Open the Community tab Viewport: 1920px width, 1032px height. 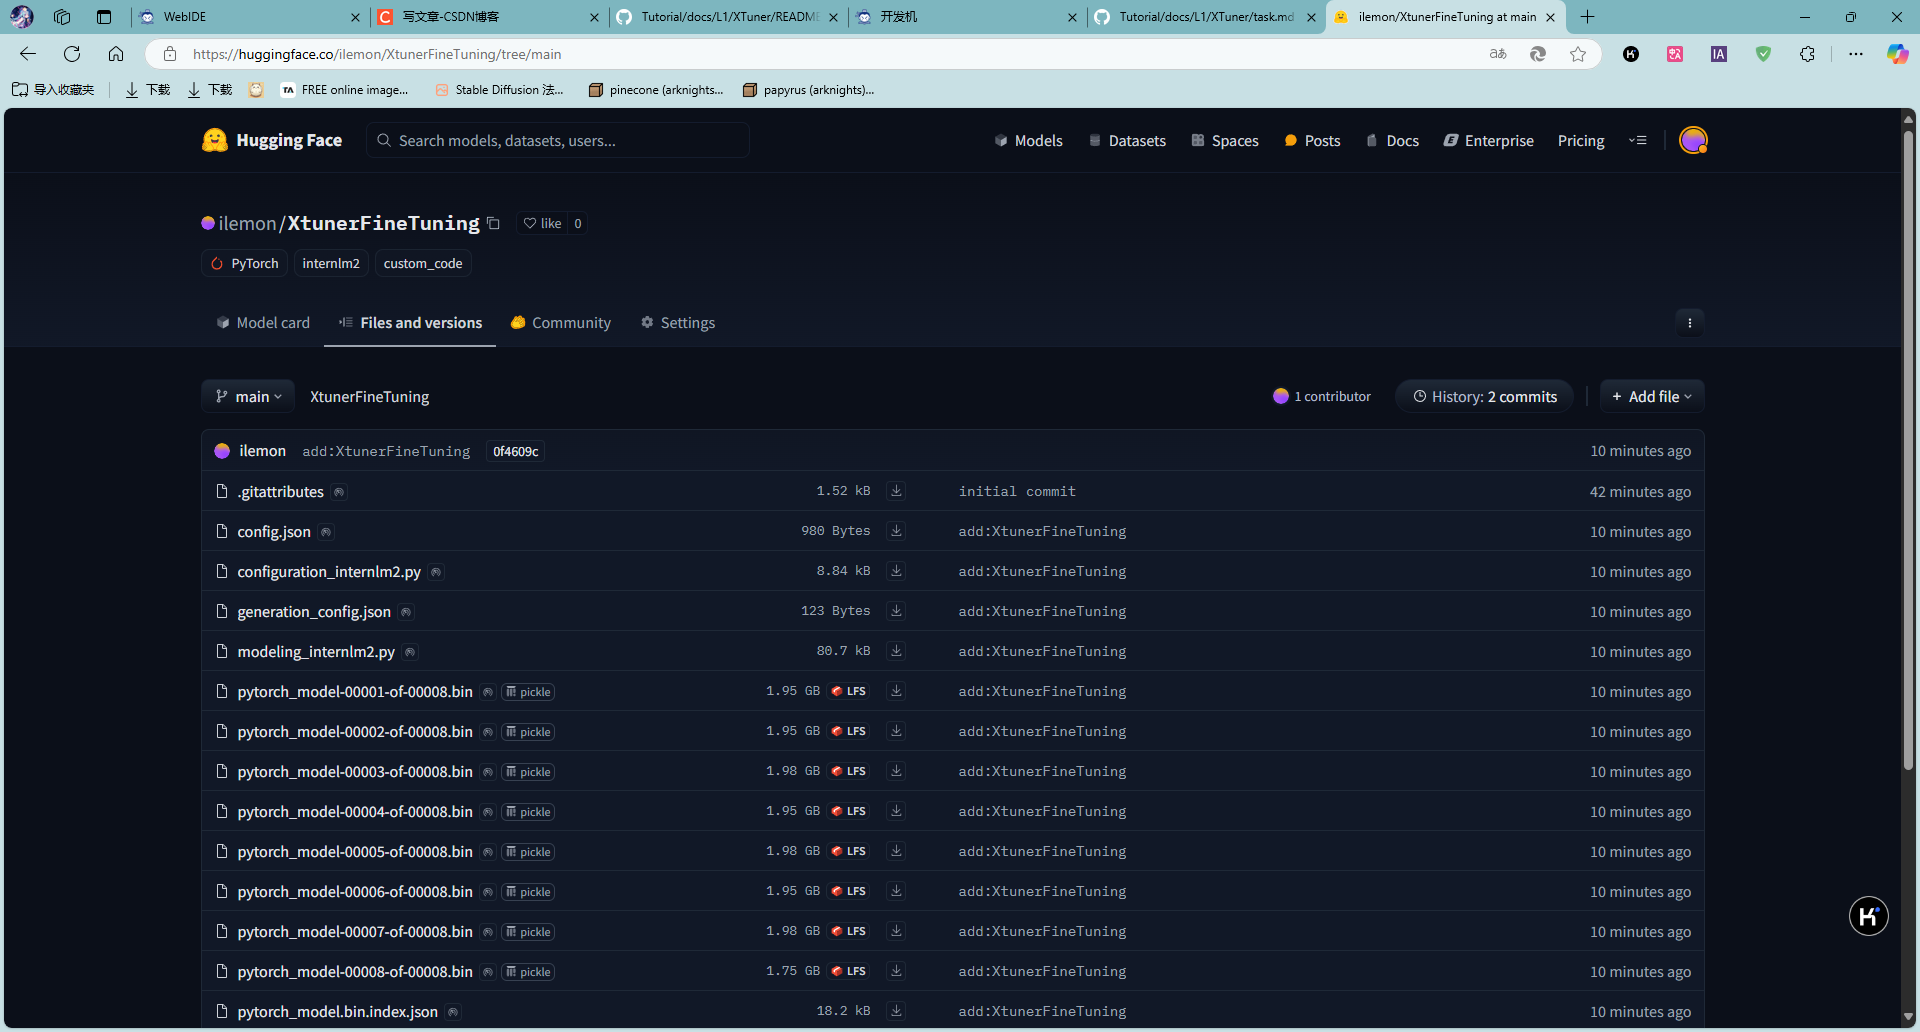click(560, 323)
